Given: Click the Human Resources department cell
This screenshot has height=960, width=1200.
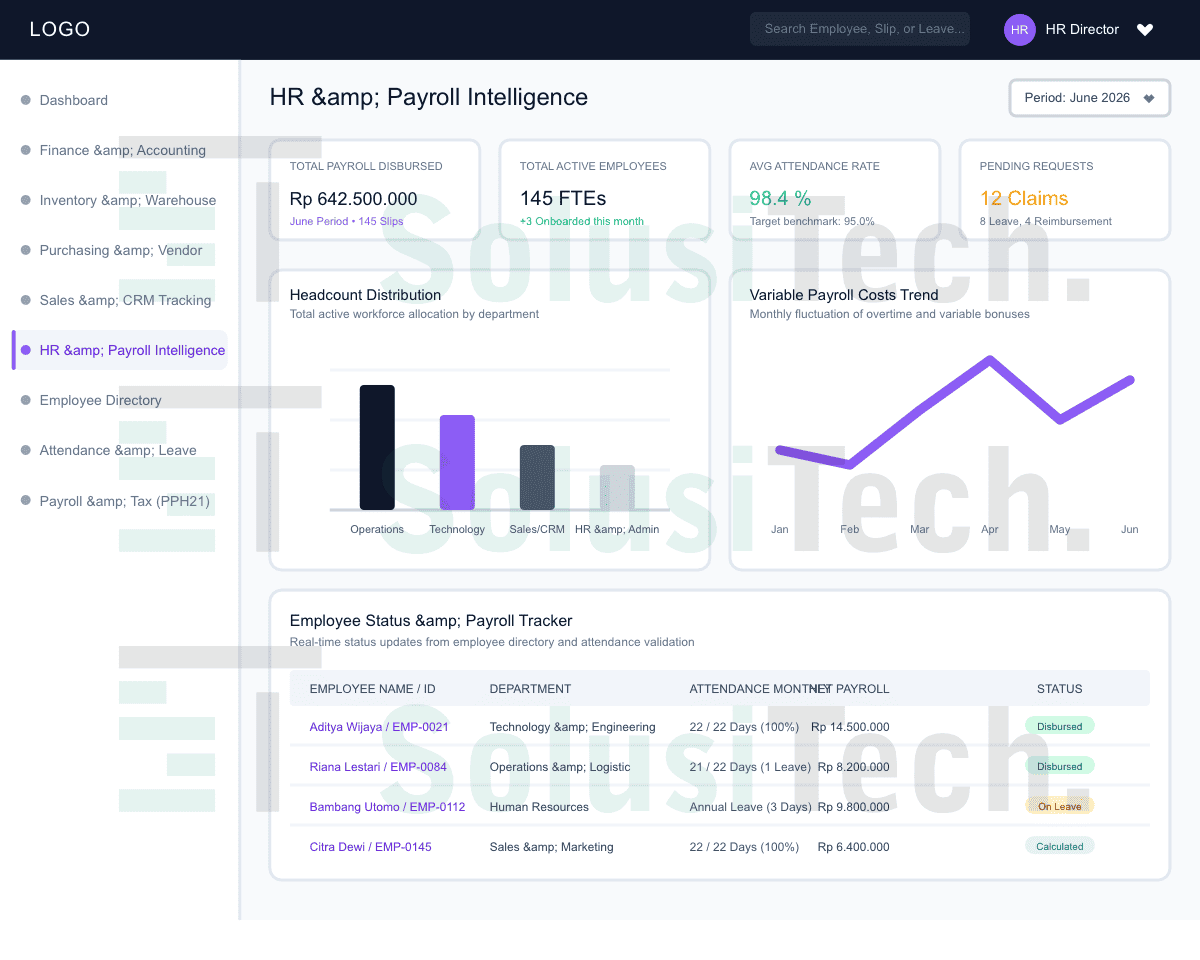Looking at the screenshot, I should (539, 807).
